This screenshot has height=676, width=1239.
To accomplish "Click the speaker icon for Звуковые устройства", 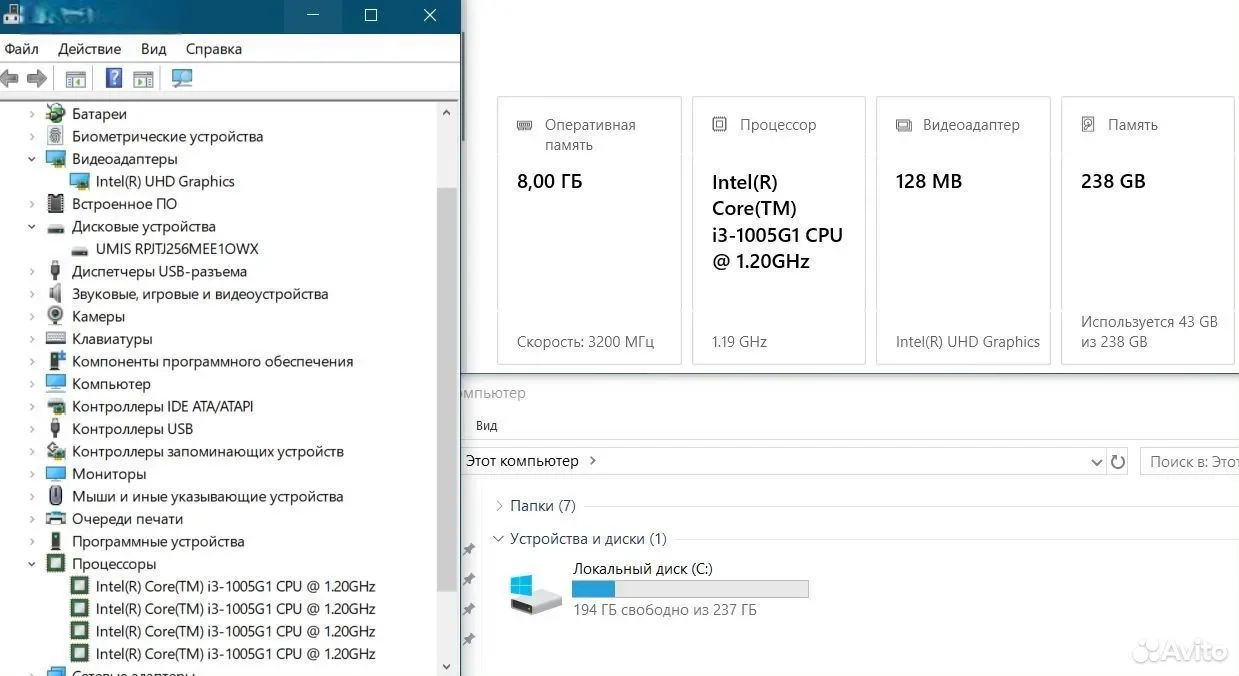I will (56, 294).
